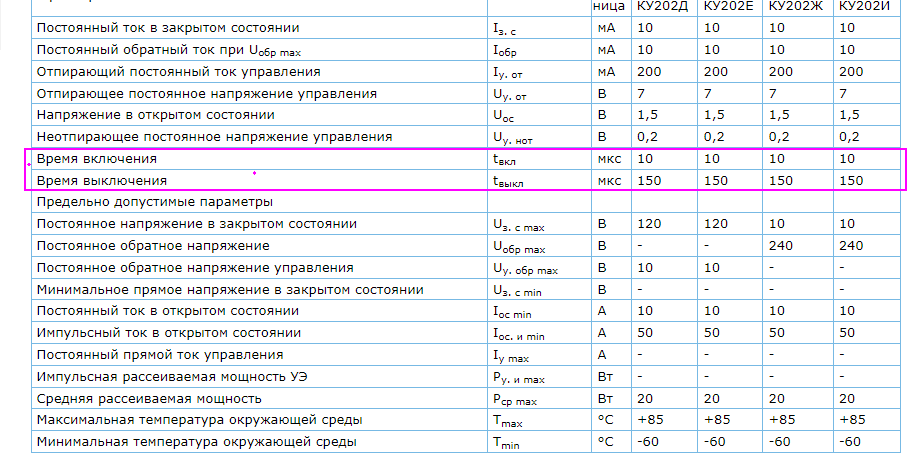Screen dimensions: 924x468
Task: Click the Tmin symbol cell
Action: (x=506, y=443)
